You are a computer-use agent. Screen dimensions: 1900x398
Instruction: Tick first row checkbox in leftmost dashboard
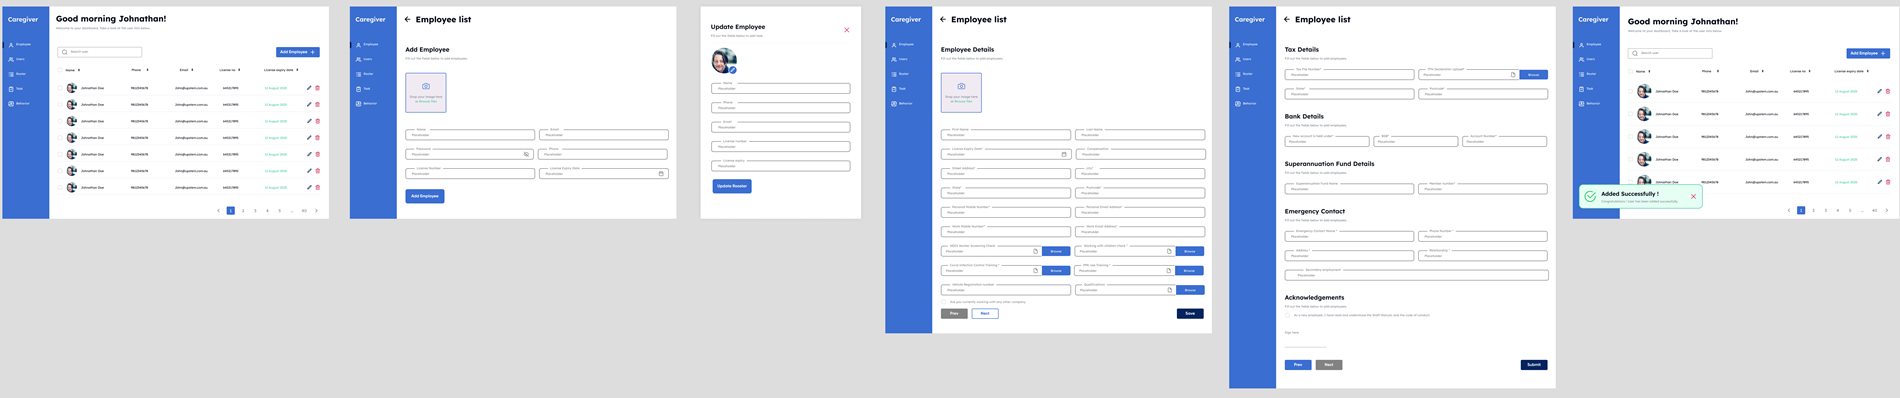pos(60,88)
